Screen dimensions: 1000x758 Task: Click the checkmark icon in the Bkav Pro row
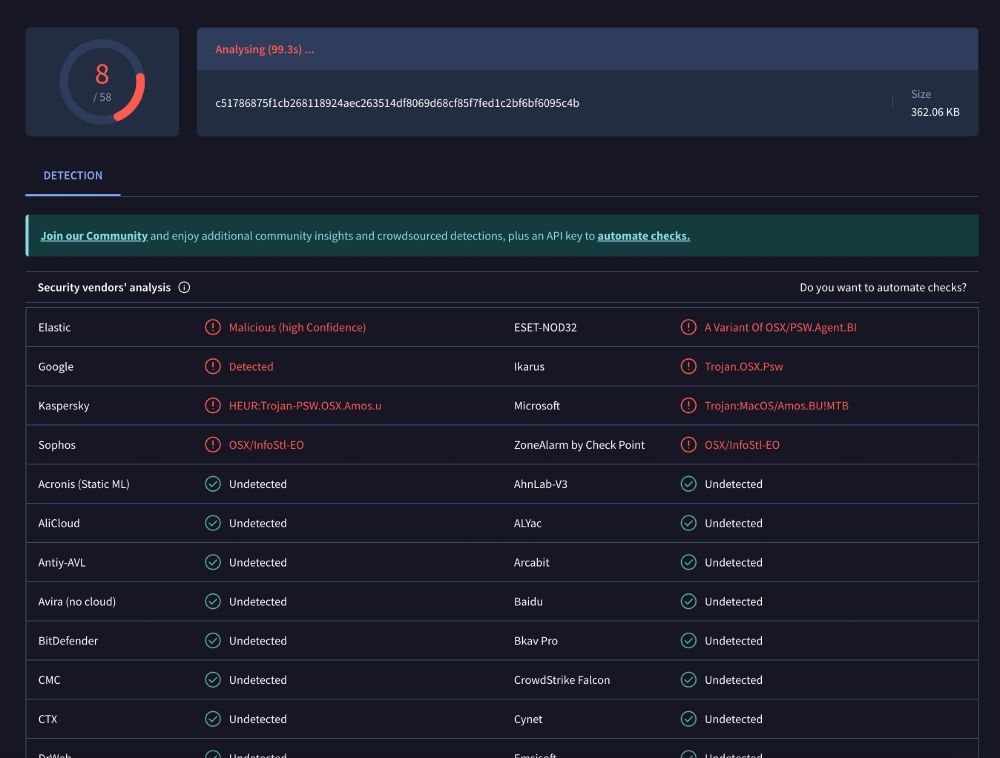coord(688,641)
